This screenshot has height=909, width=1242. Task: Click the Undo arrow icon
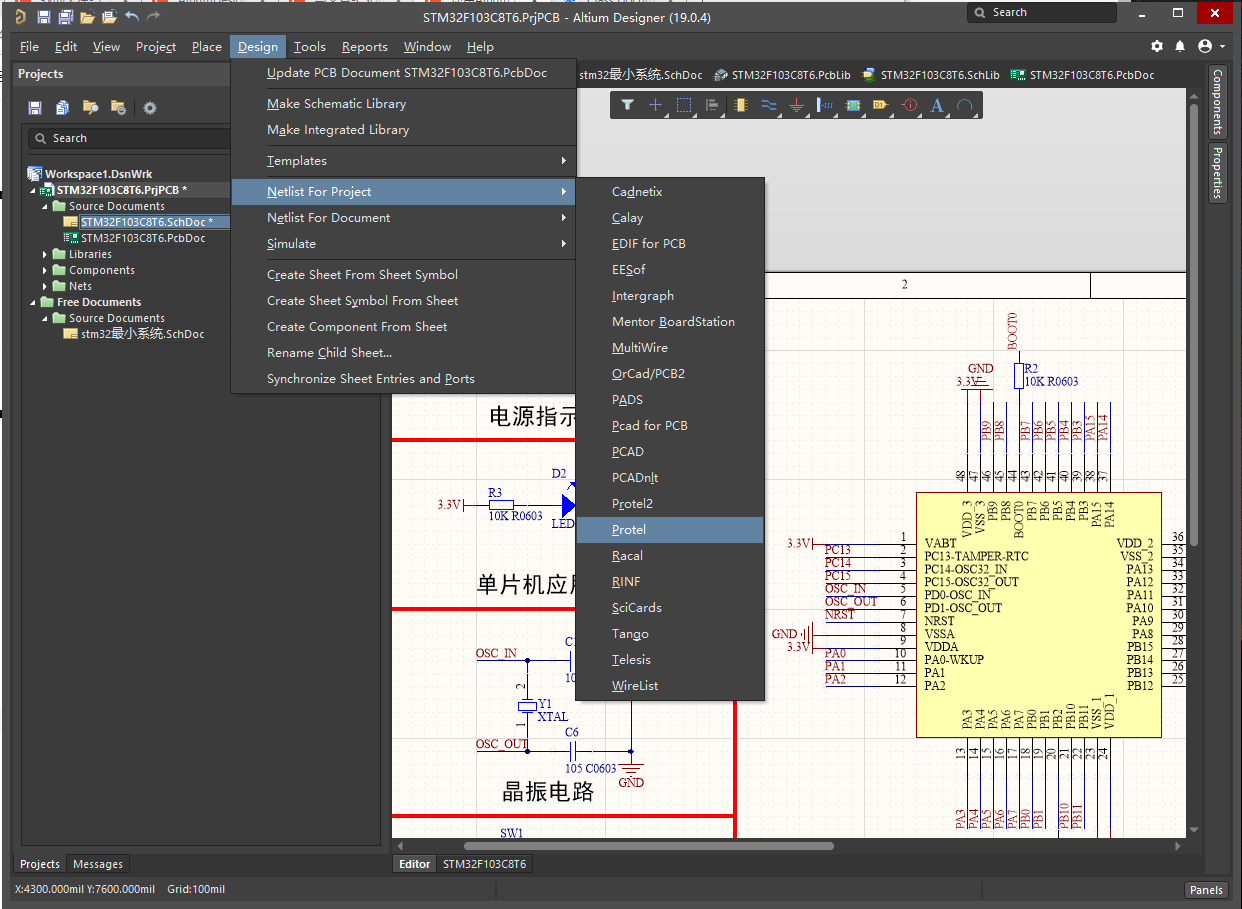point(131,17)
